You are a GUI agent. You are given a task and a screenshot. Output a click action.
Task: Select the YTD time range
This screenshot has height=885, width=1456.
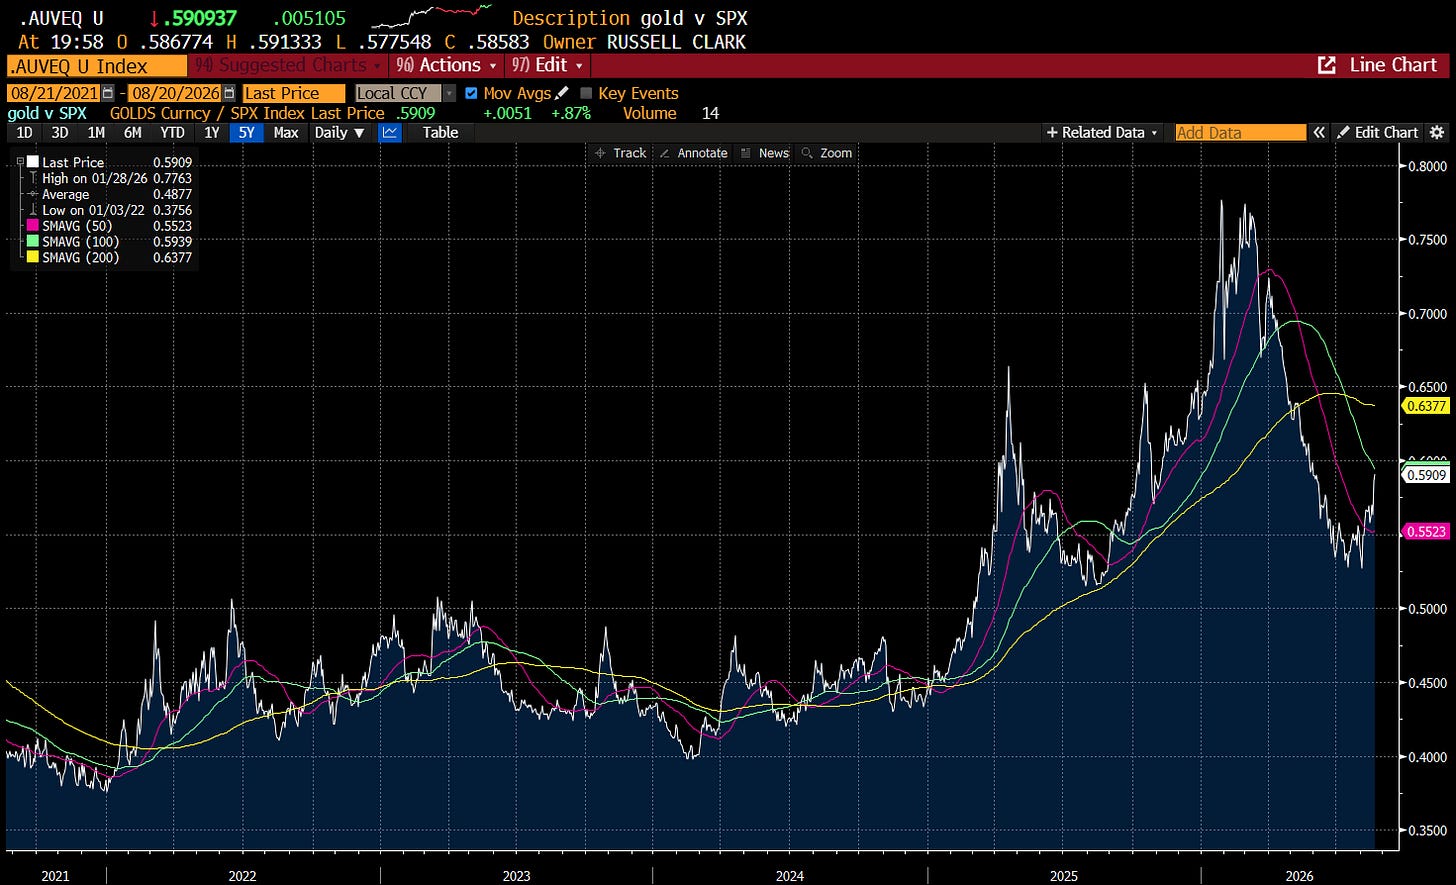pos(172,132)
